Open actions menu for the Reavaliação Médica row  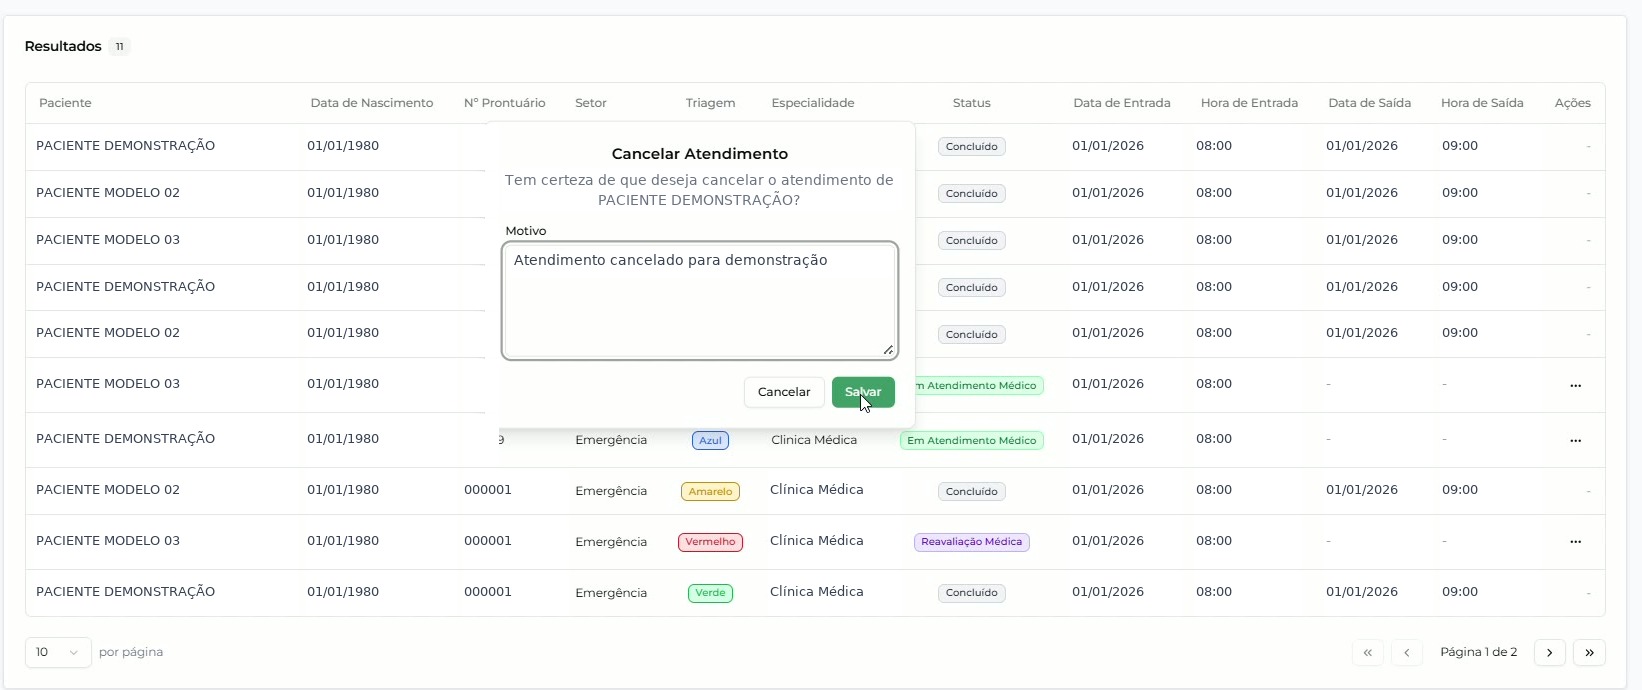click(1575, 542)
